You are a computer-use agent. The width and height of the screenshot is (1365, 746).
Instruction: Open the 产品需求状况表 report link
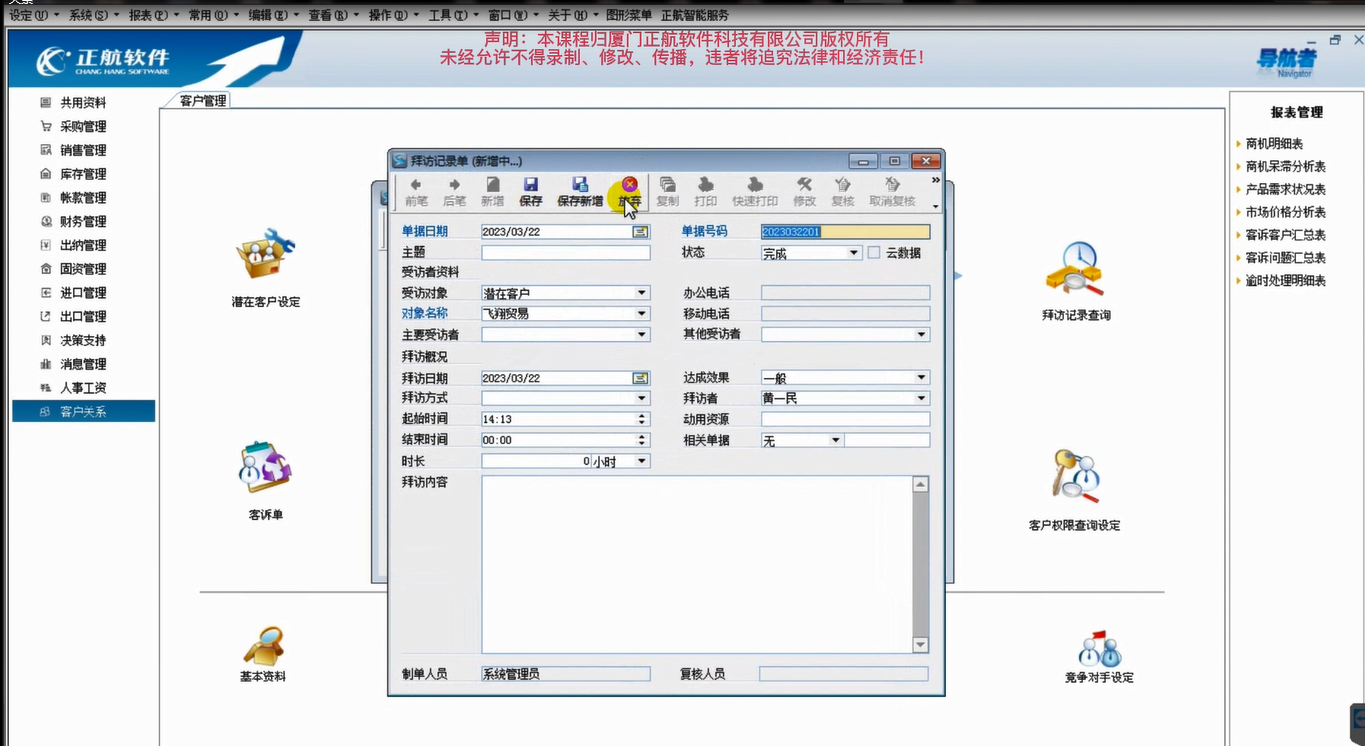pos(1285,190)
